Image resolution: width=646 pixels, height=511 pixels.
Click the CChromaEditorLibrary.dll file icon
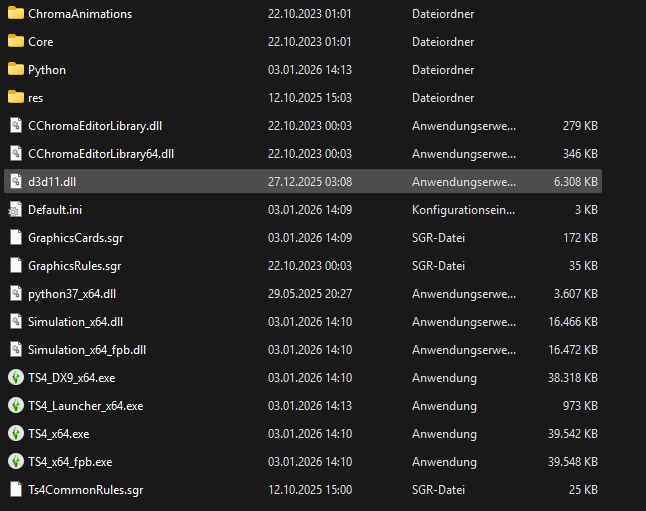[x=16, y=125]
